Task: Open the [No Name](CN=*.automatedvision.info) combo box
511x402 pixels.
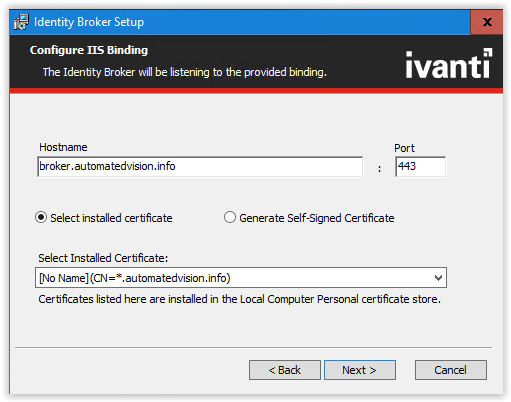Action: click(241, 278)
